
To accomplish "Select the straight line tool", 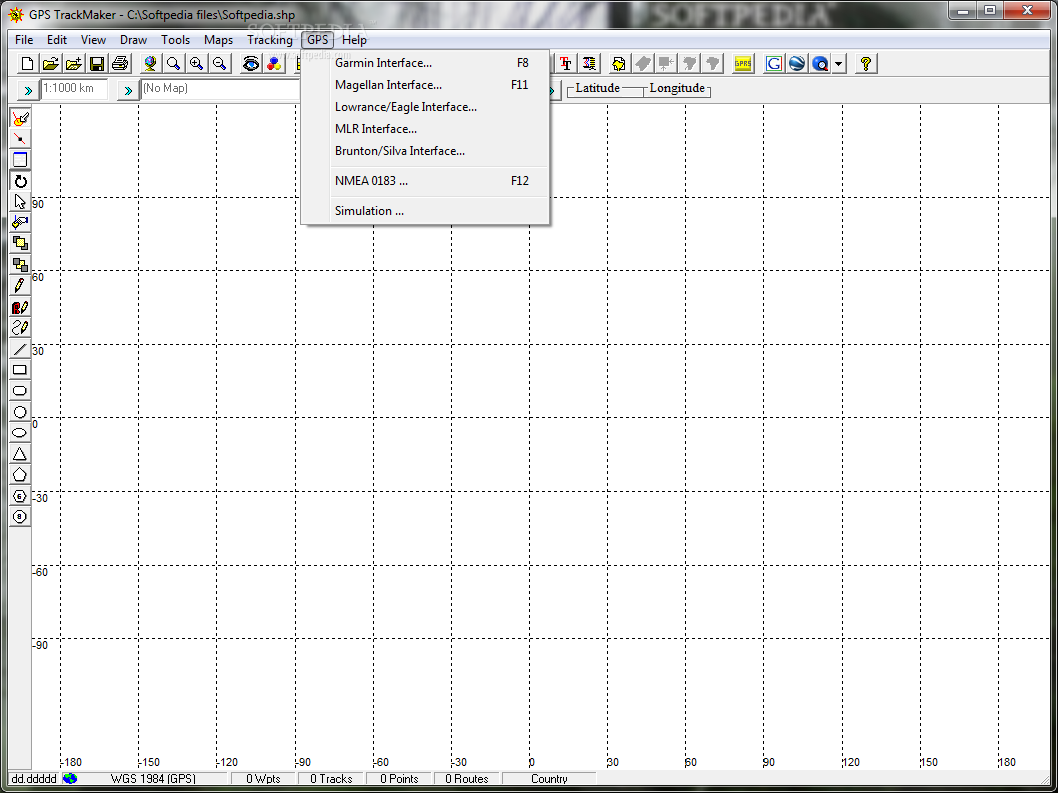I will [20, 349].
